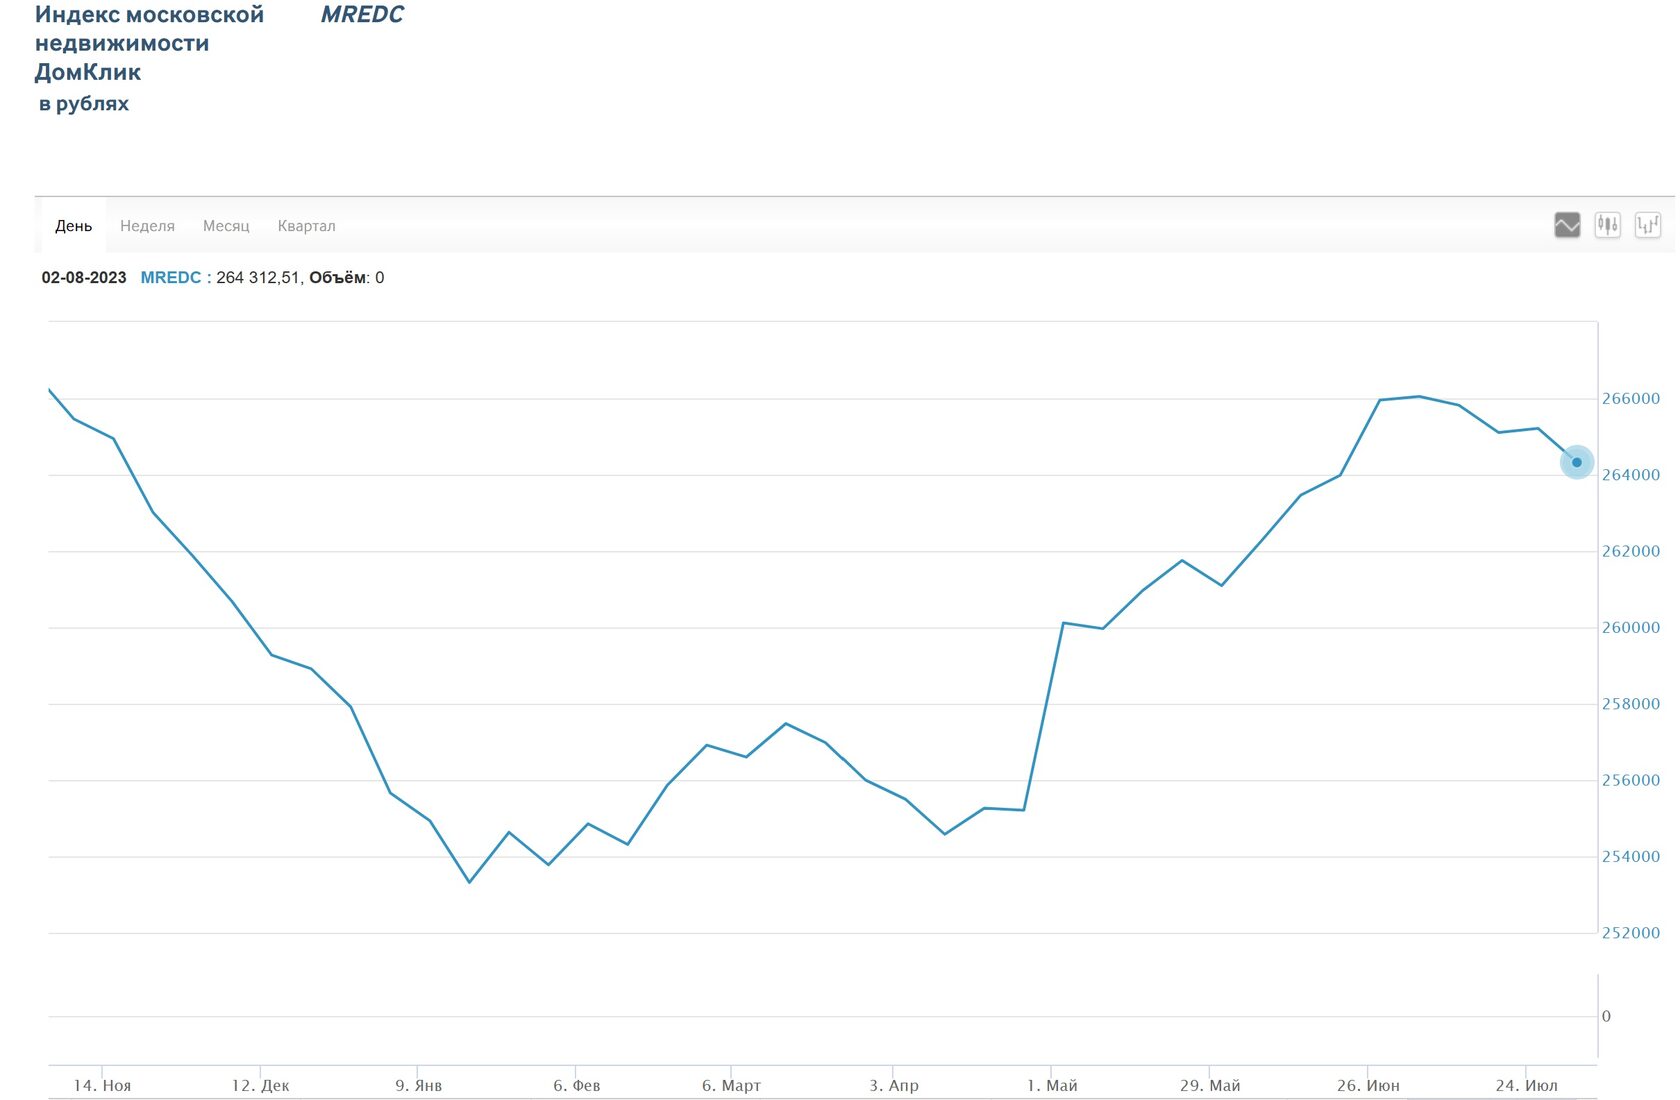Select the День tab
1680x1100 pixels.
tap(73, 226)
